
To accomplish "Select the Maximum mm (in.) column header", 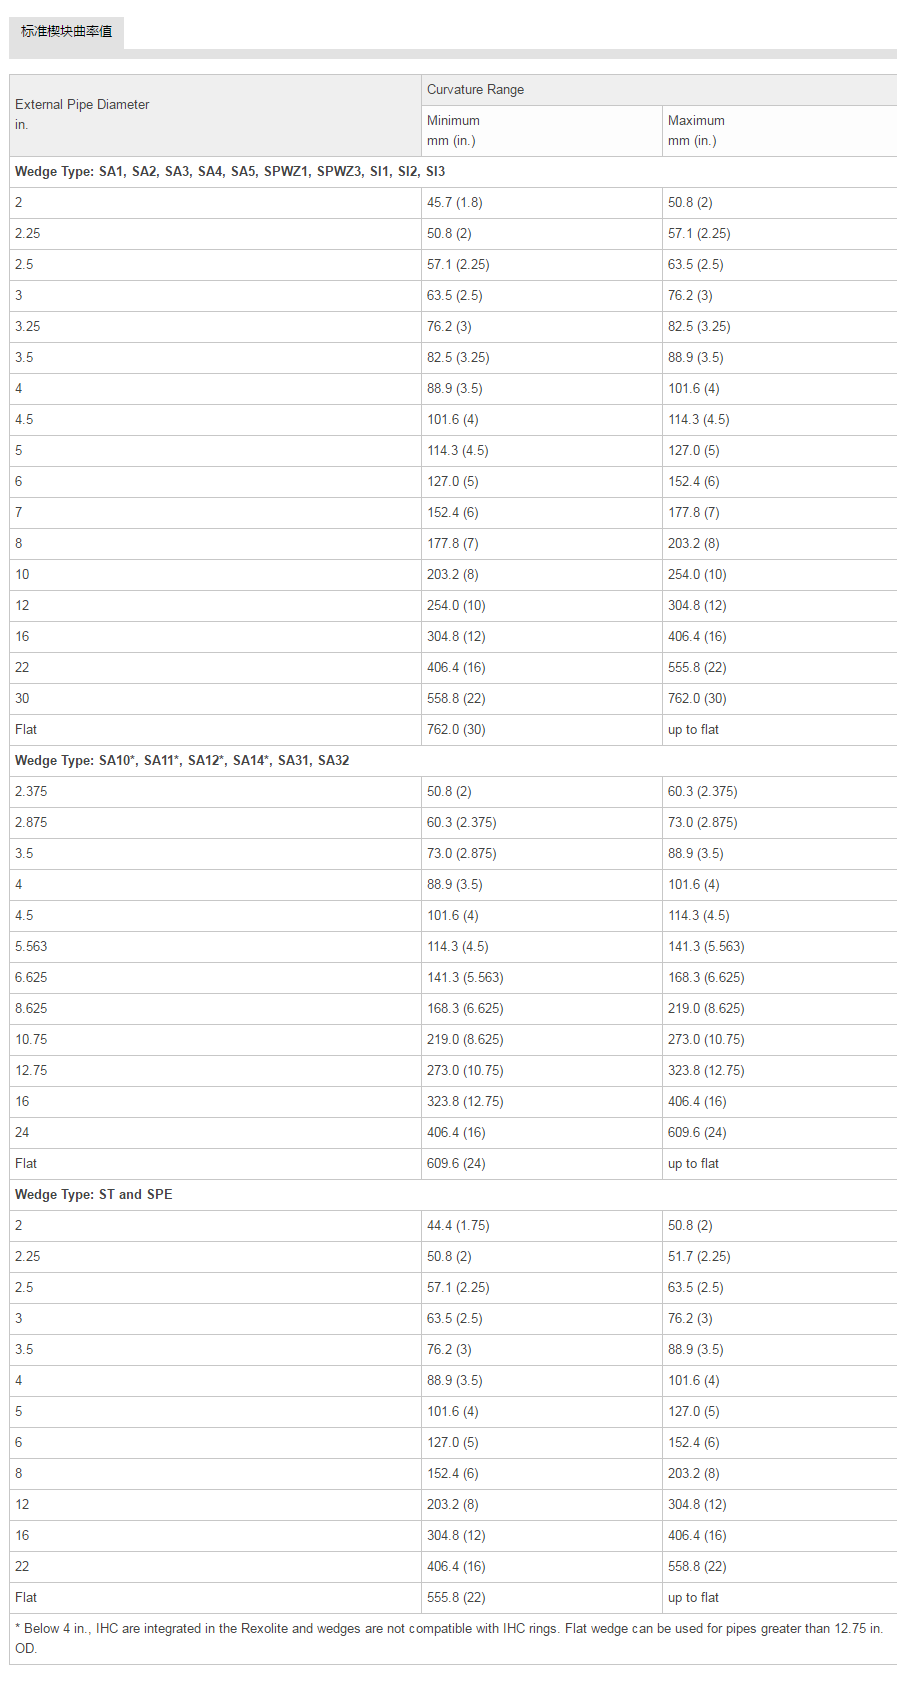I will (x=696, y=130).
